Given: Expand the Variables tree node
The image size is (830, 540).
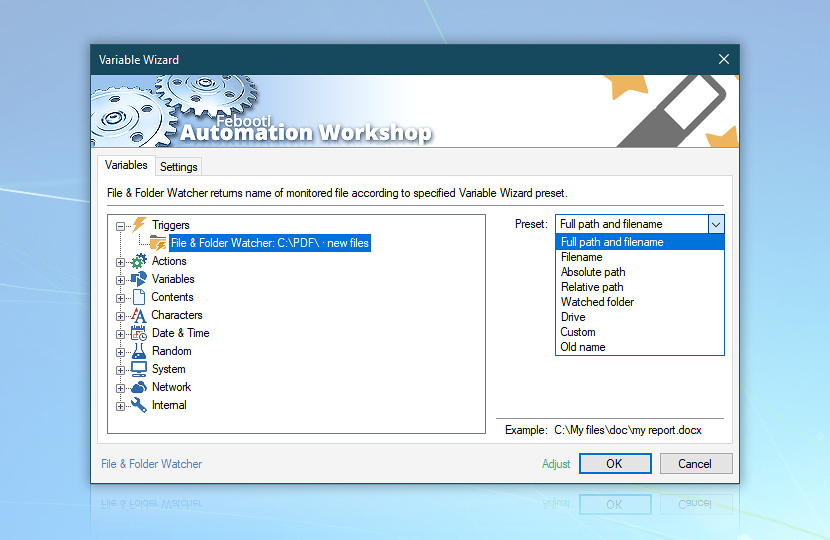Looking at the screenshot, I should (121, 280).
